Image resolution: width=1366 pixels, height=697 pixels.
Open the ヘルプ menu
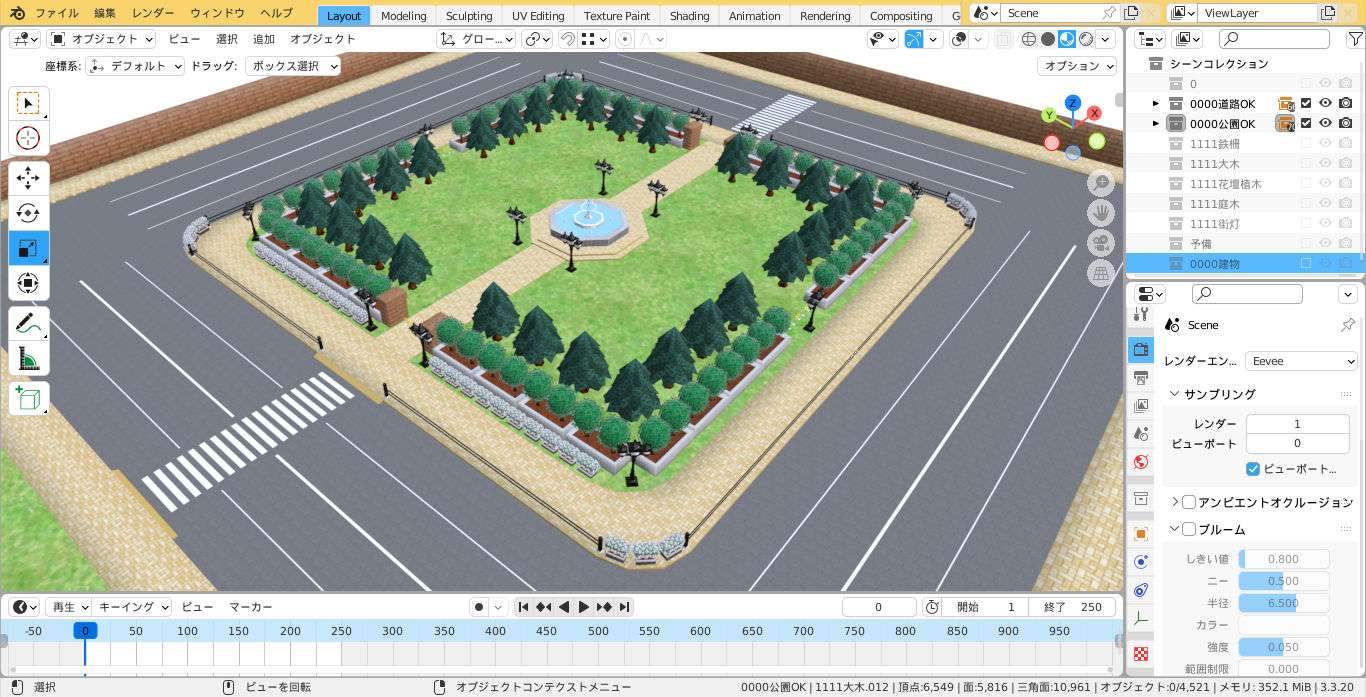pos(276,13)
